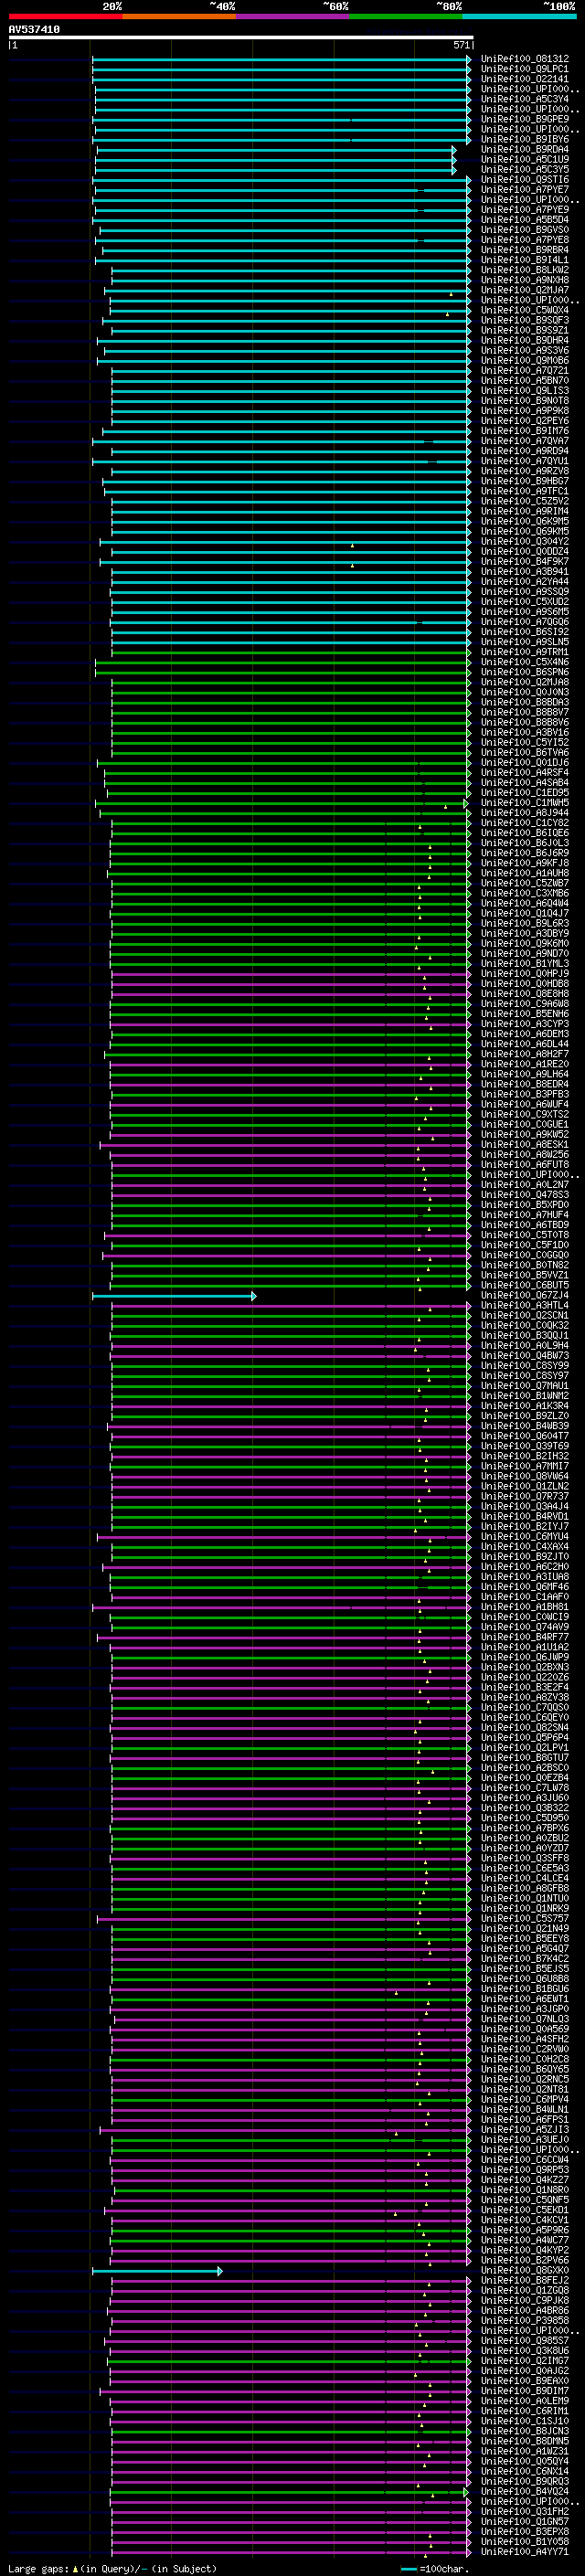Click the cyan ~100% identity legend bar
This screenshot has height=2576, width=585.
[519, 16]
